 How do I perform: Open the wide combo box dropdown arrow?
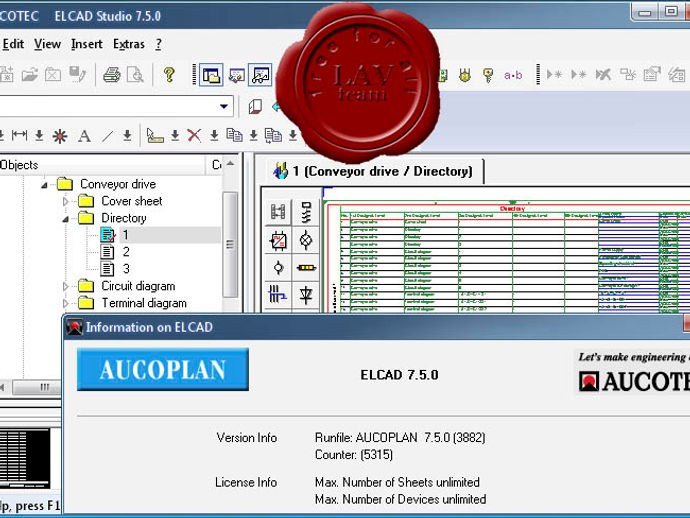224,106
